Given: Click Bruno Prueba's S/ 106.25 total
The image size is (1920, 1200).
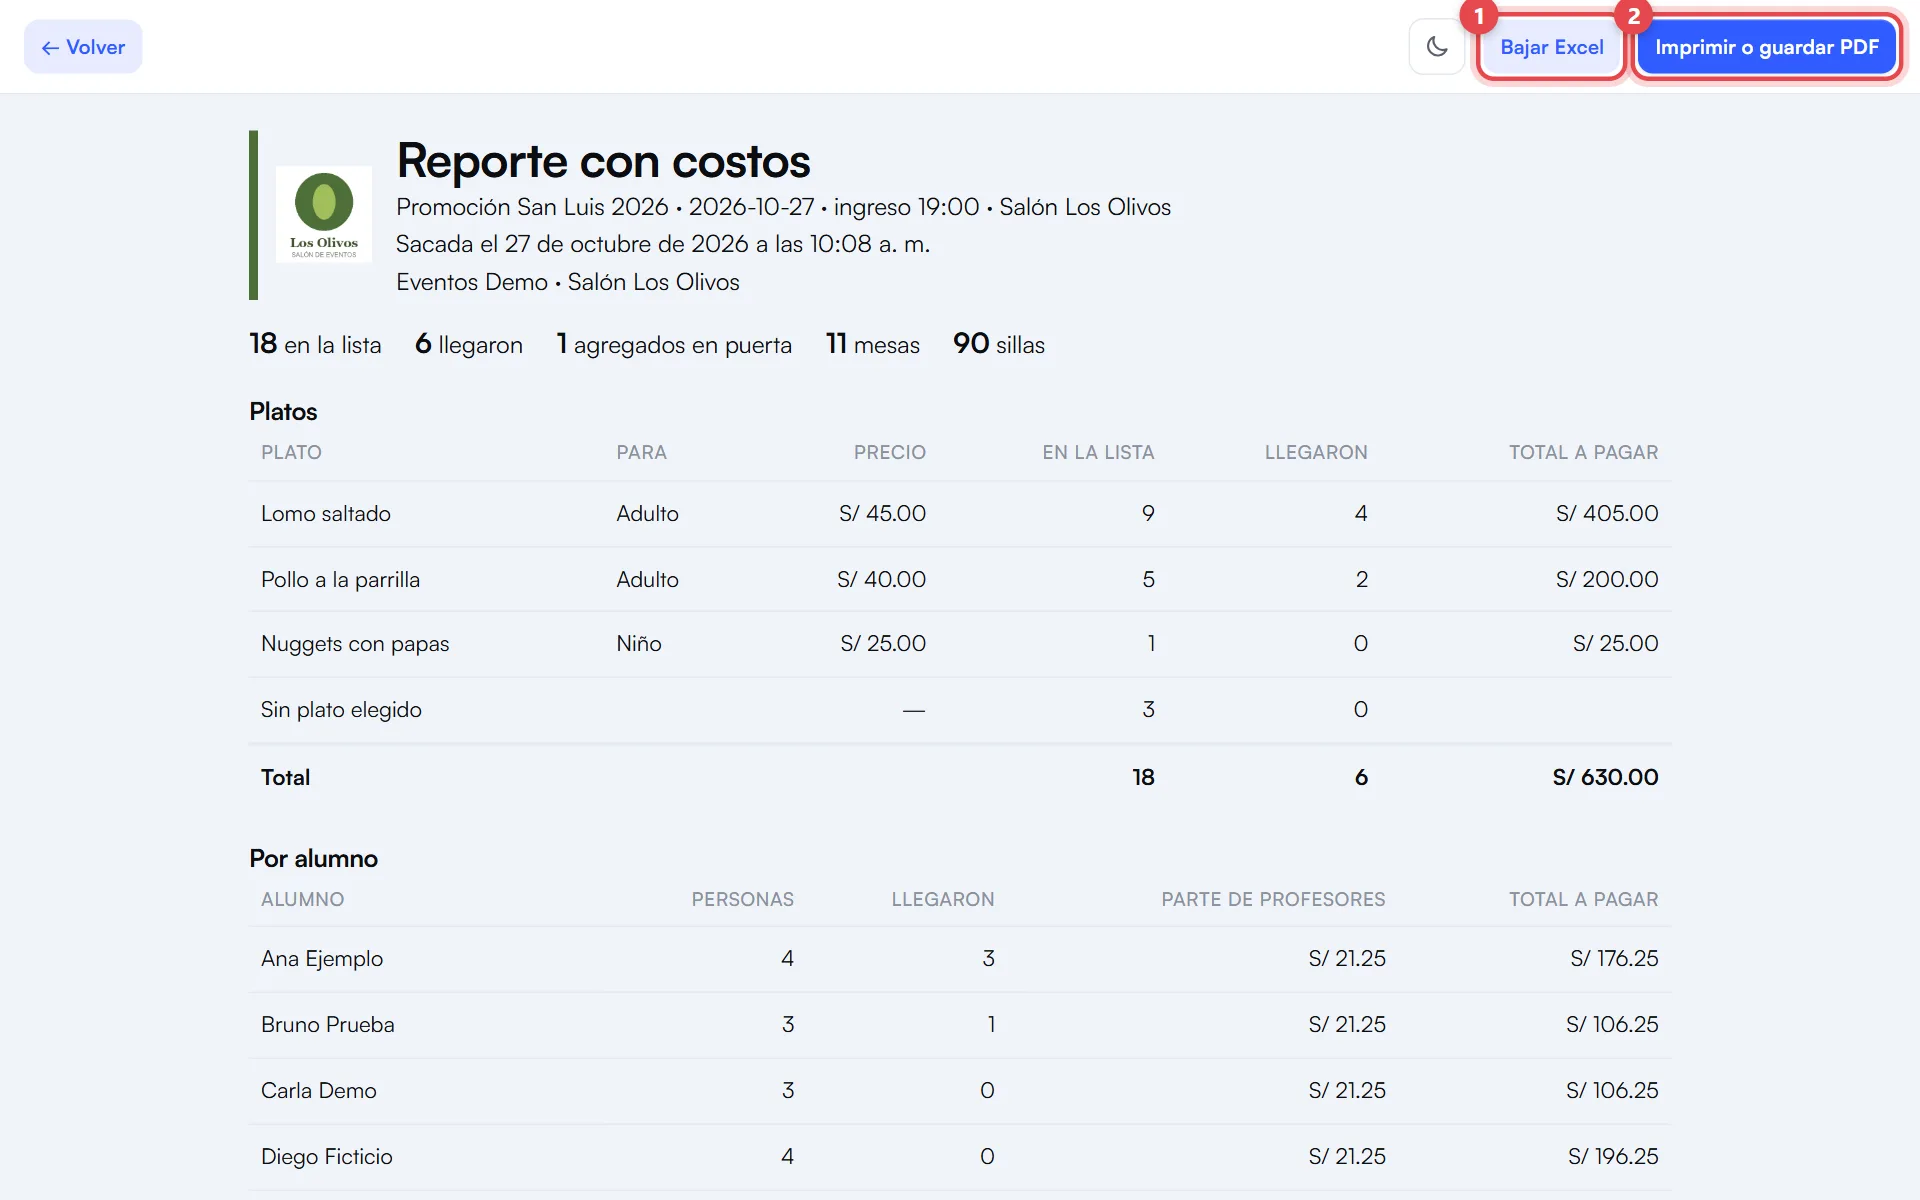Looking at the screenshot, I should click(x=1612, y=1025).
